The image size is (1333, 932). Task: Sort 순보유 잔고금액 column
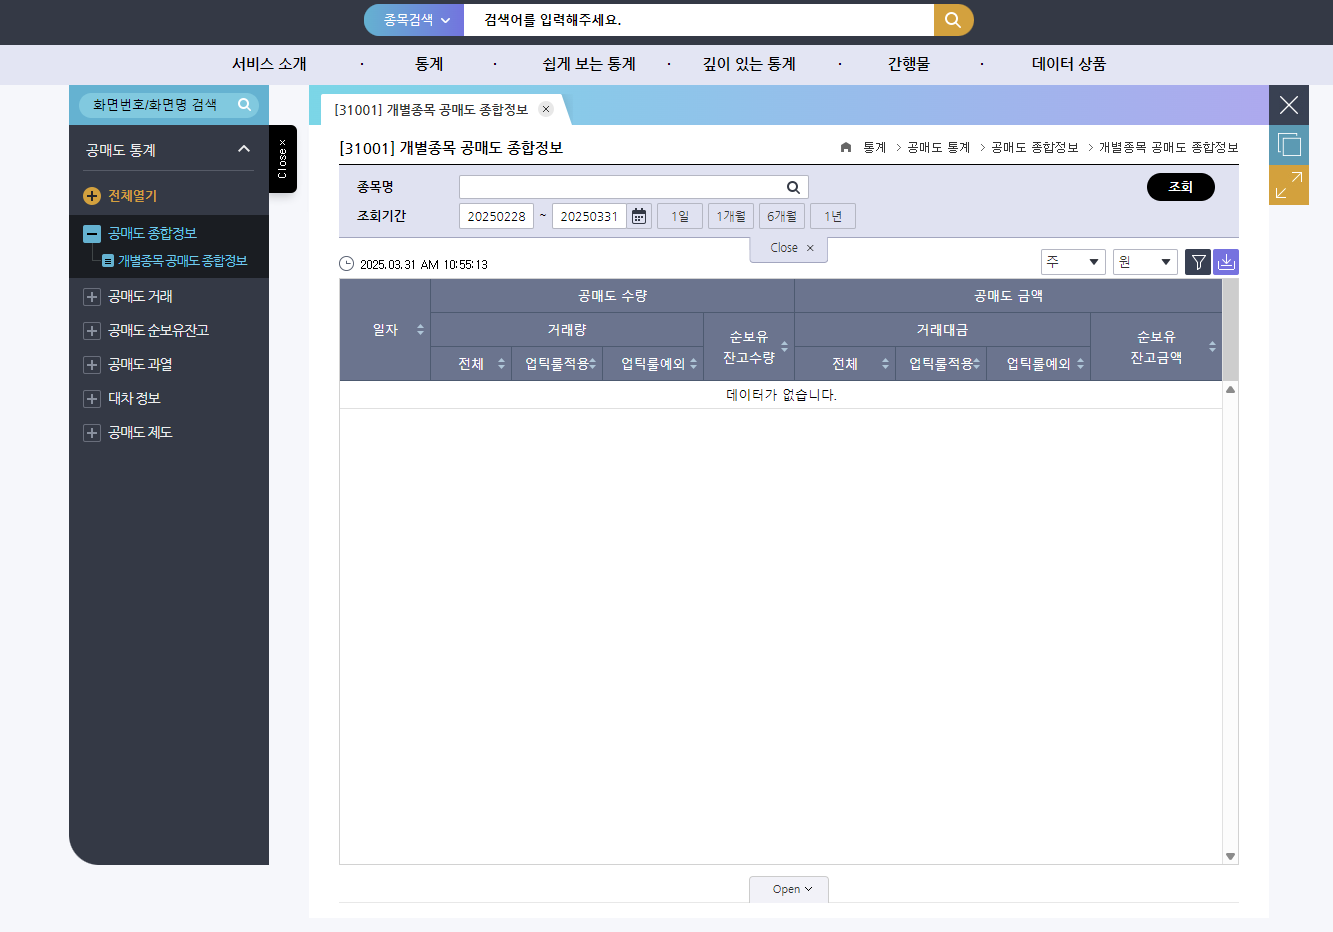pos(1212,347)
